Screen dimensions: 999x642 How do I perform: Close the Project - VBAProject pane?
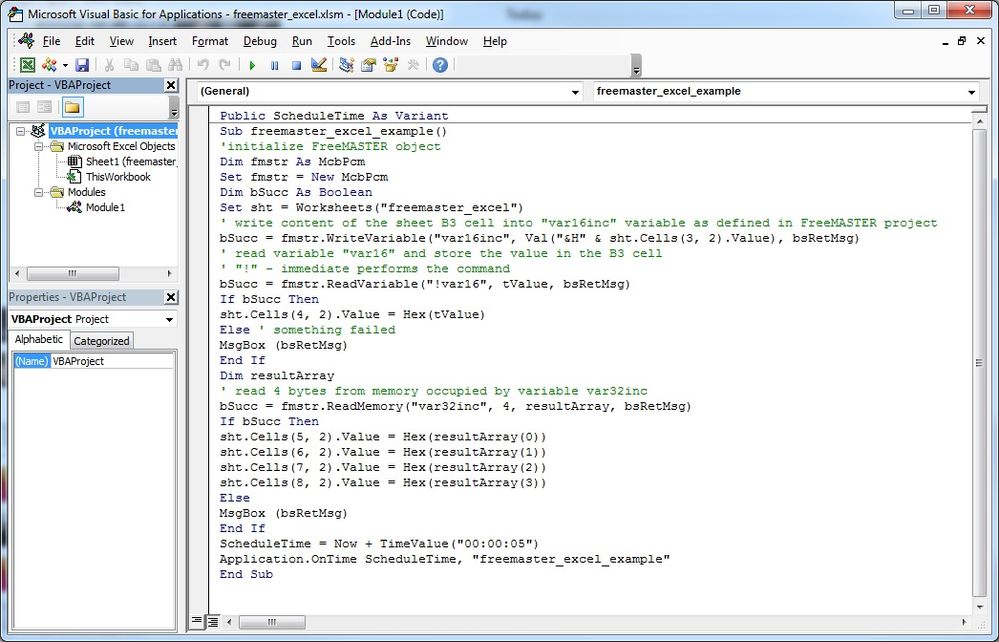tap(171, 85)
